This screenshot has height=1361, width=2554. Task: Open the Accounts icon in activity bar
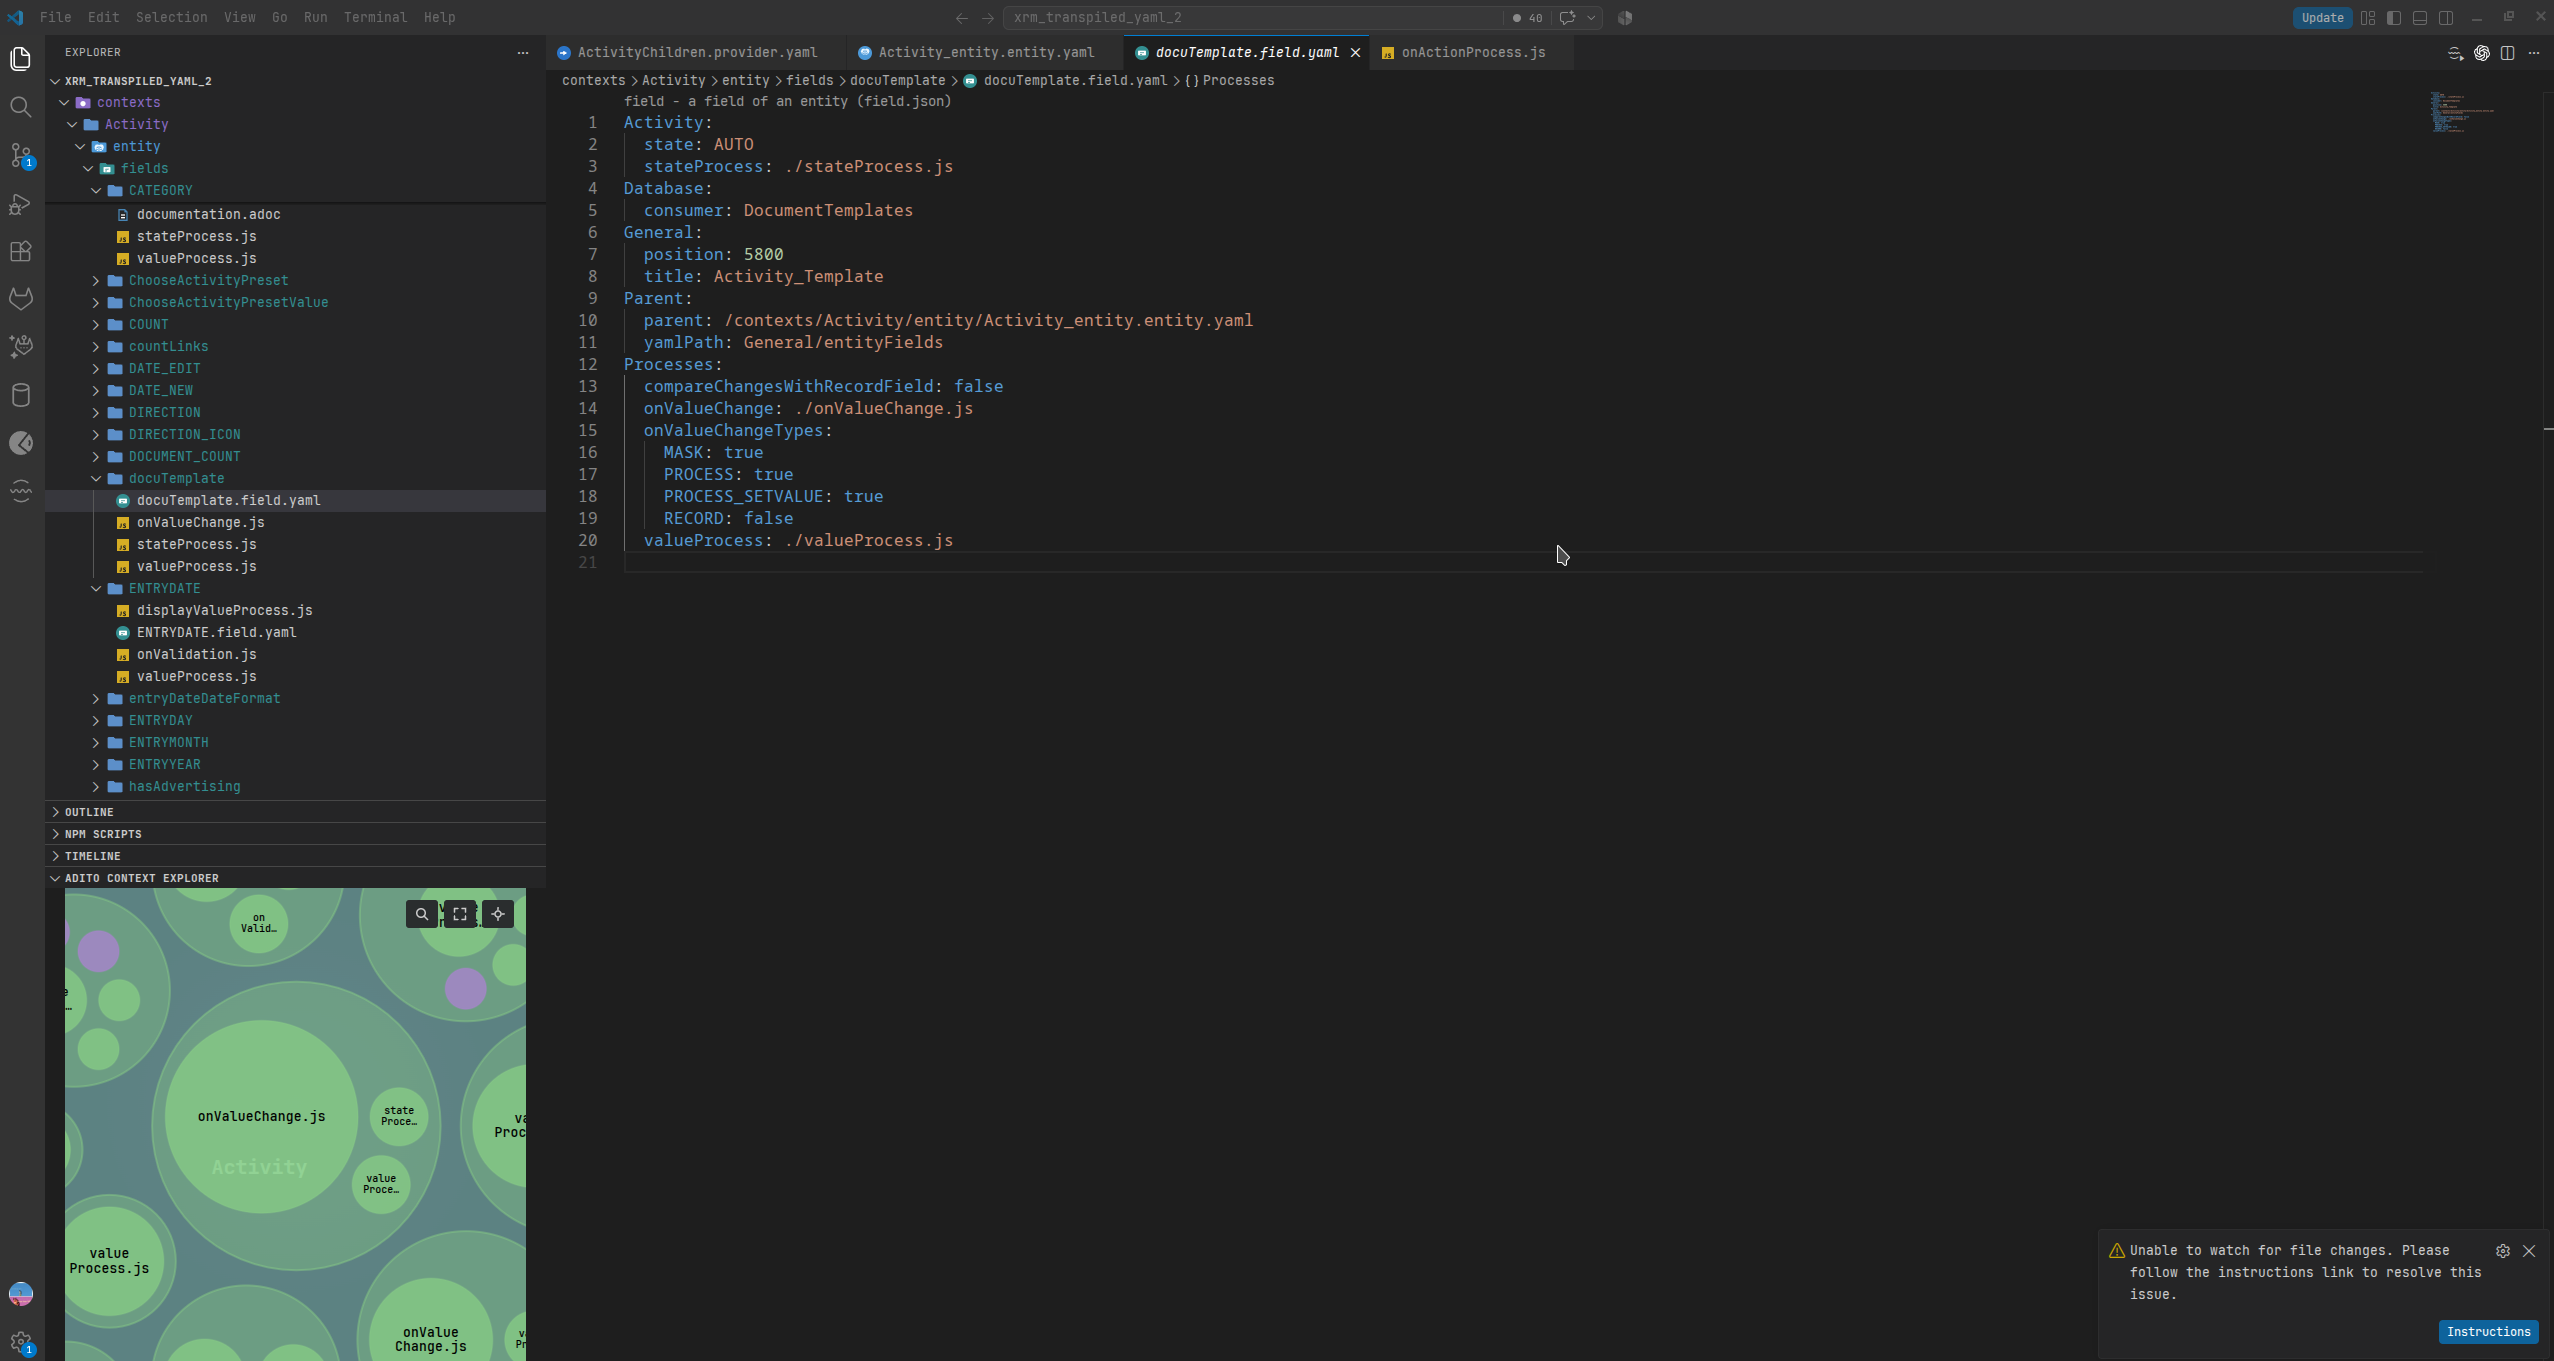click(21, 1294)
